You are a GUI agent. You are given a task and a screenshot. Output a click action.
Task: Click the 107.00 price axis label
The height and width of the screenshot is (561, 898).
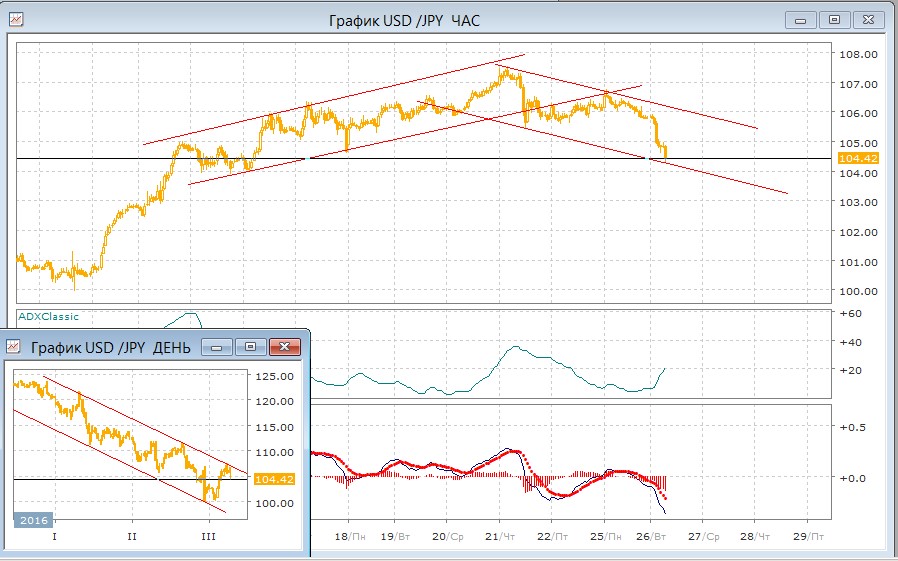(x=858, y=84)
